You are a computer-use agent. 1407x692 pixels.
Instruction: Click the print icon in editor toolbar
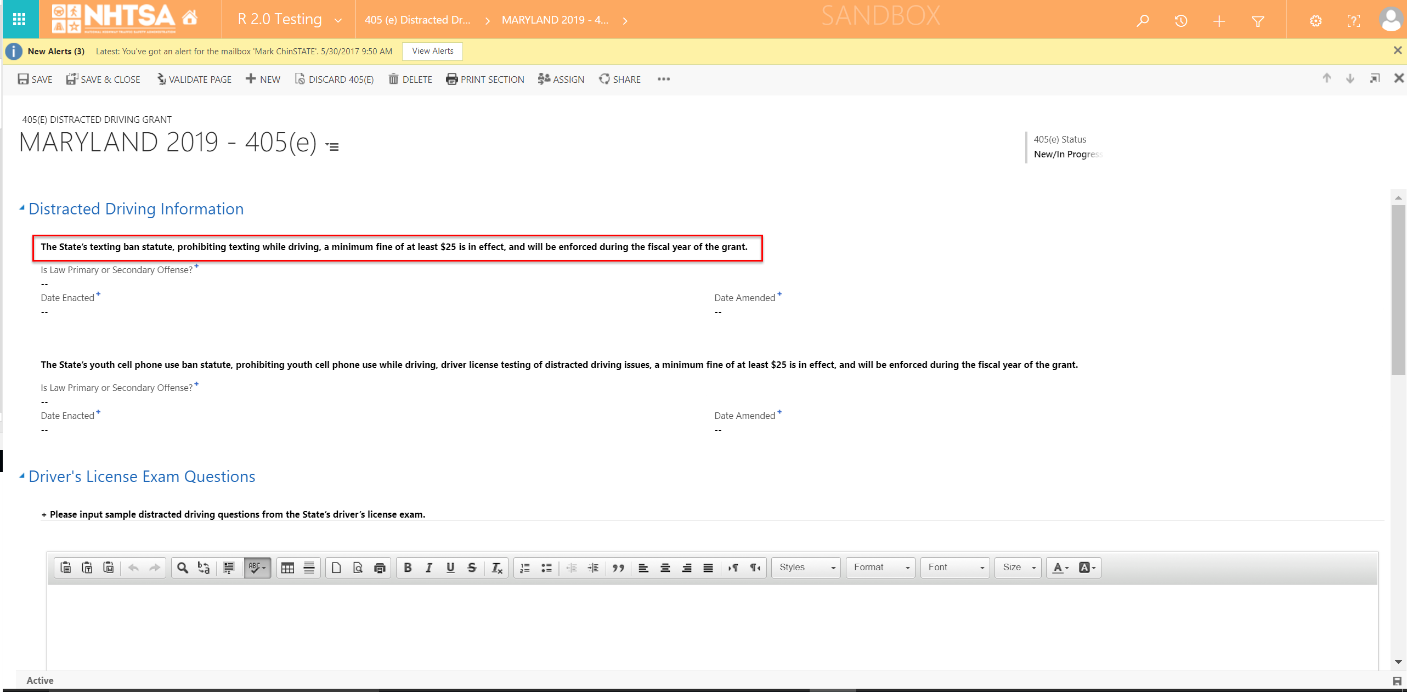point(380,568)
